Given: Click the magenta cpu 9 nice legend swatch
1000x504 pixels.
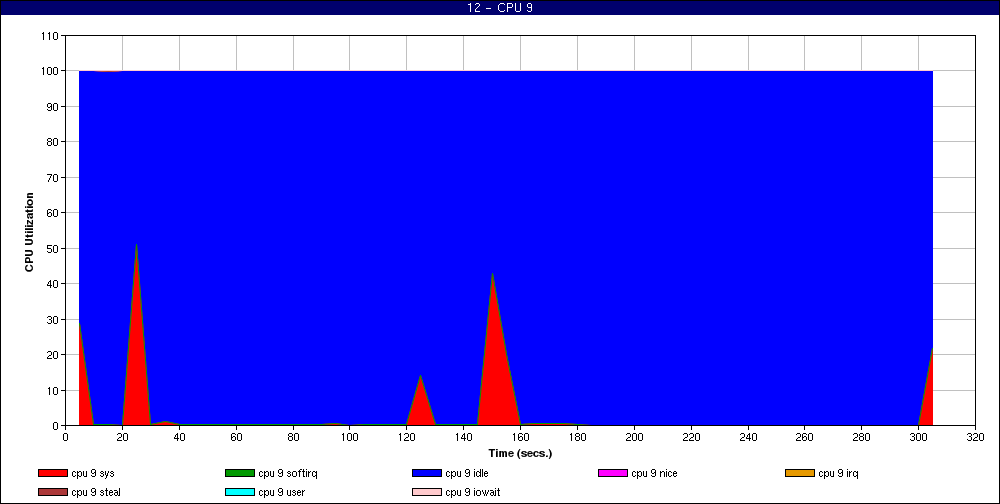Looking at the screenshot, I should click(613, 473).
